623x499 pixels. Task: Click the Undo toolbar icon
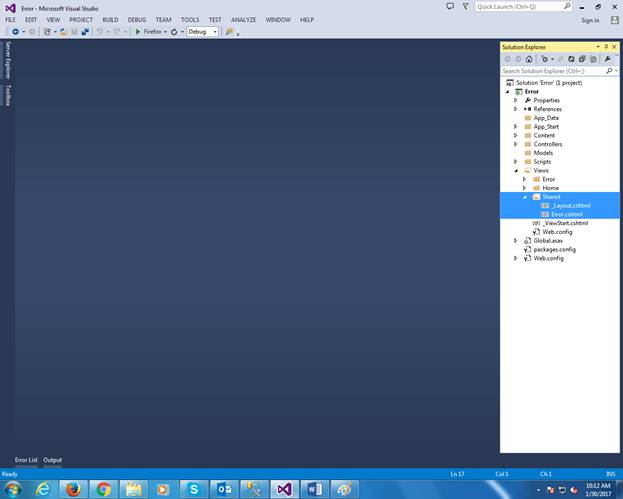tap(100, 32)
